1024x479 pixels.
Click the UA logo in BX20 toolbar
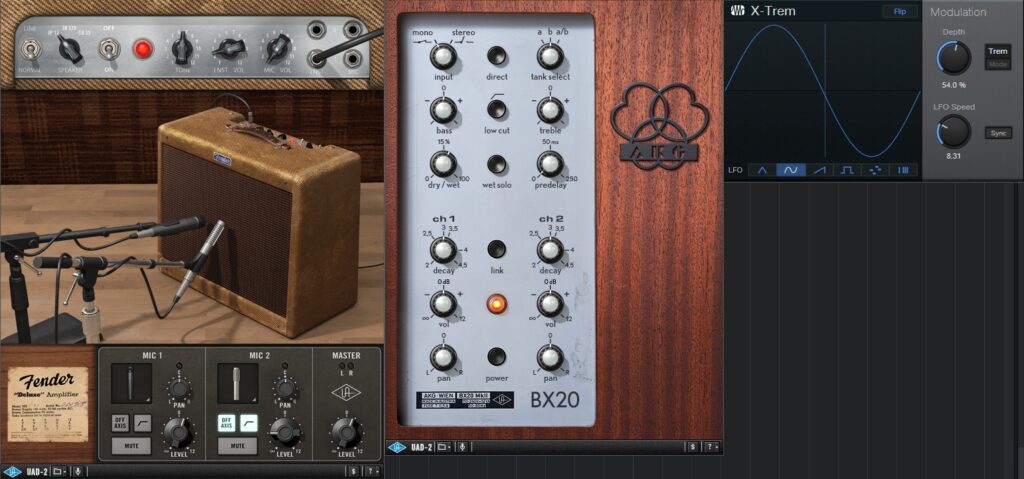coord(396,447)
